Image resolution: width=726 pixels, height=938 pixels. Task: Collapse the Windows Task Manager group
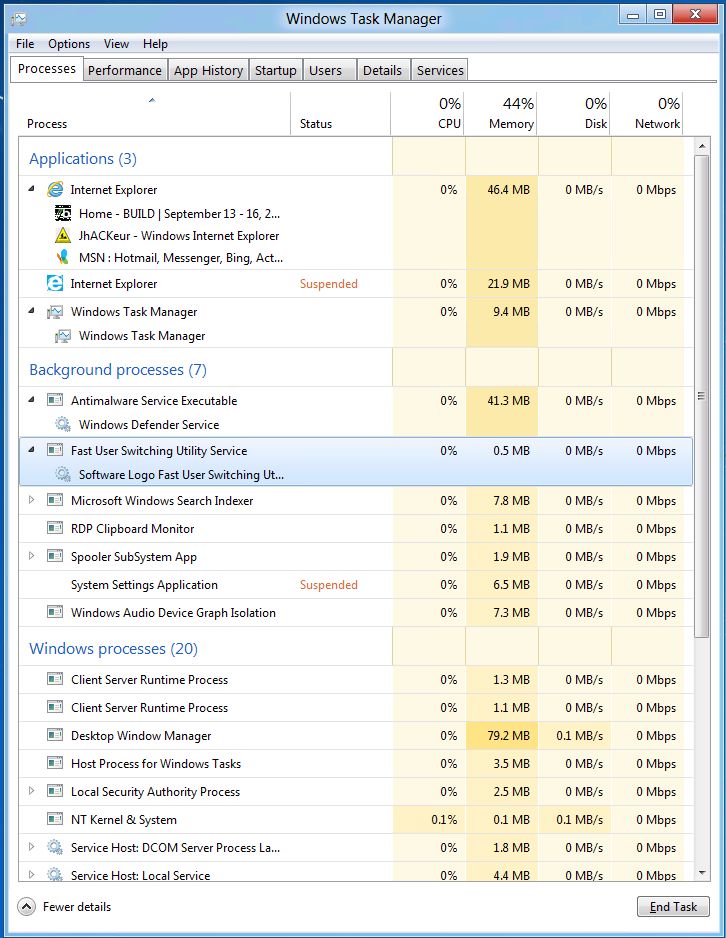pyautogui.click(x=32, y=310)
